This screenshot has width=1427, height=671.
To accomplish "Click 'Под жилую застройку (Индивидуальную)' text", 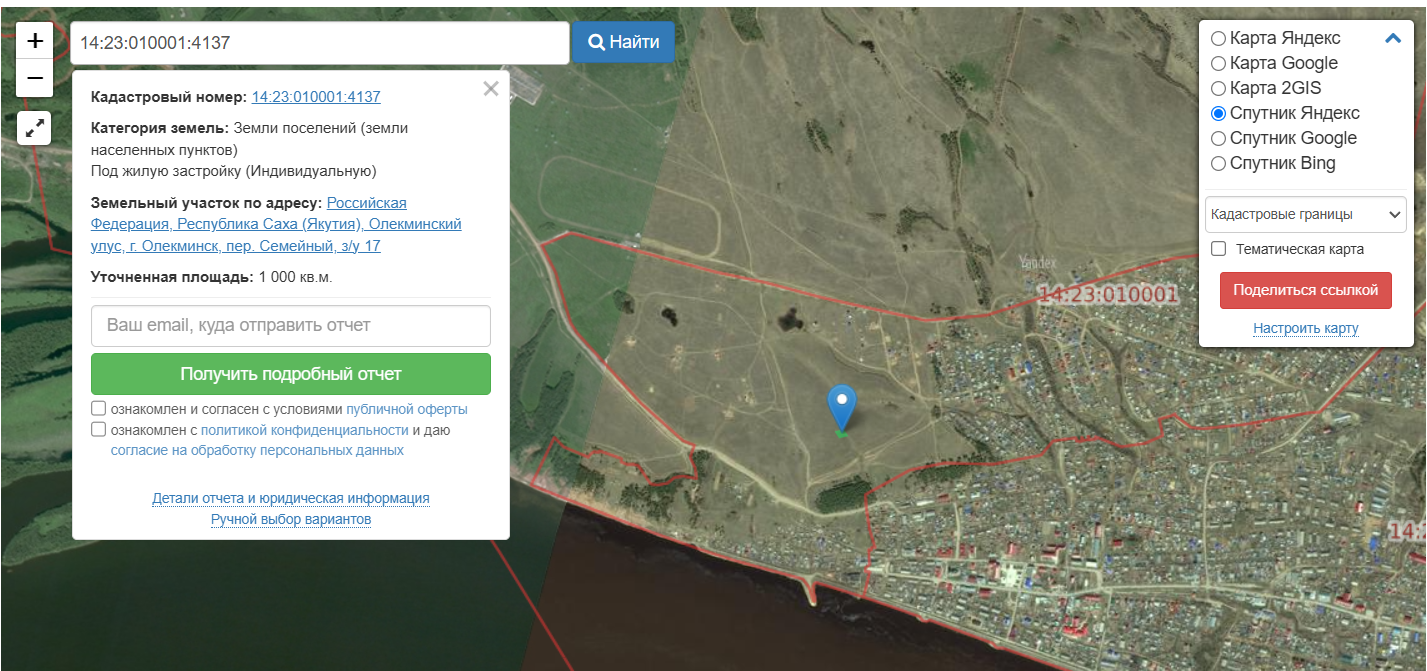I will 234,171.
